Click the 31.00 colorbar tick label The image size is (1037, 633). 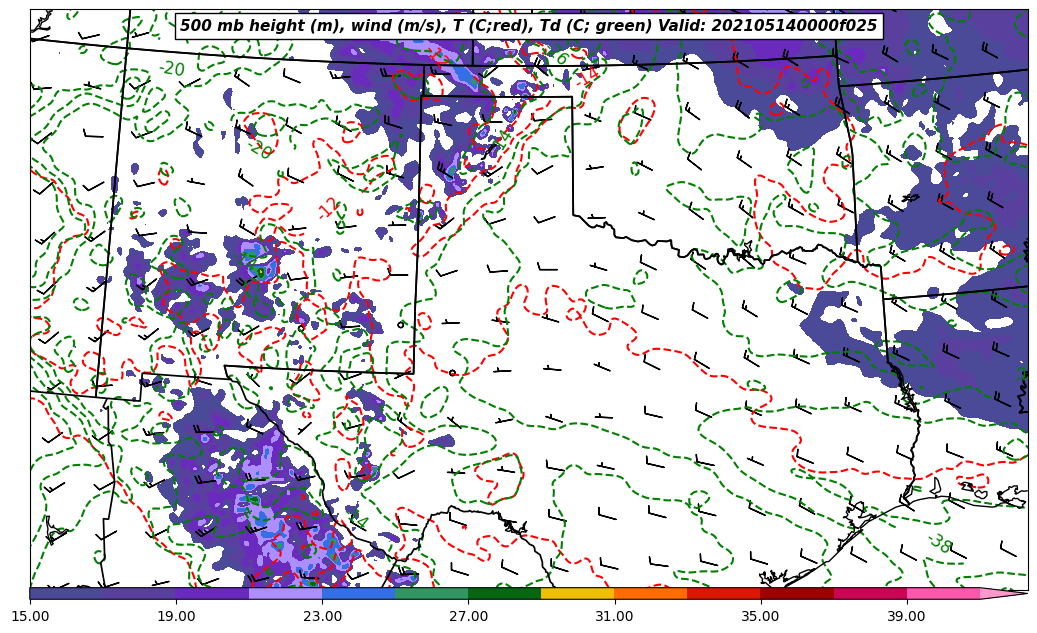coord(614,616)
